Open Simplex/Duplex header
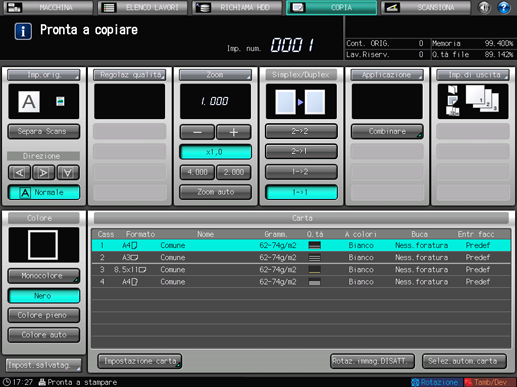517x387 pixels. 301,75
